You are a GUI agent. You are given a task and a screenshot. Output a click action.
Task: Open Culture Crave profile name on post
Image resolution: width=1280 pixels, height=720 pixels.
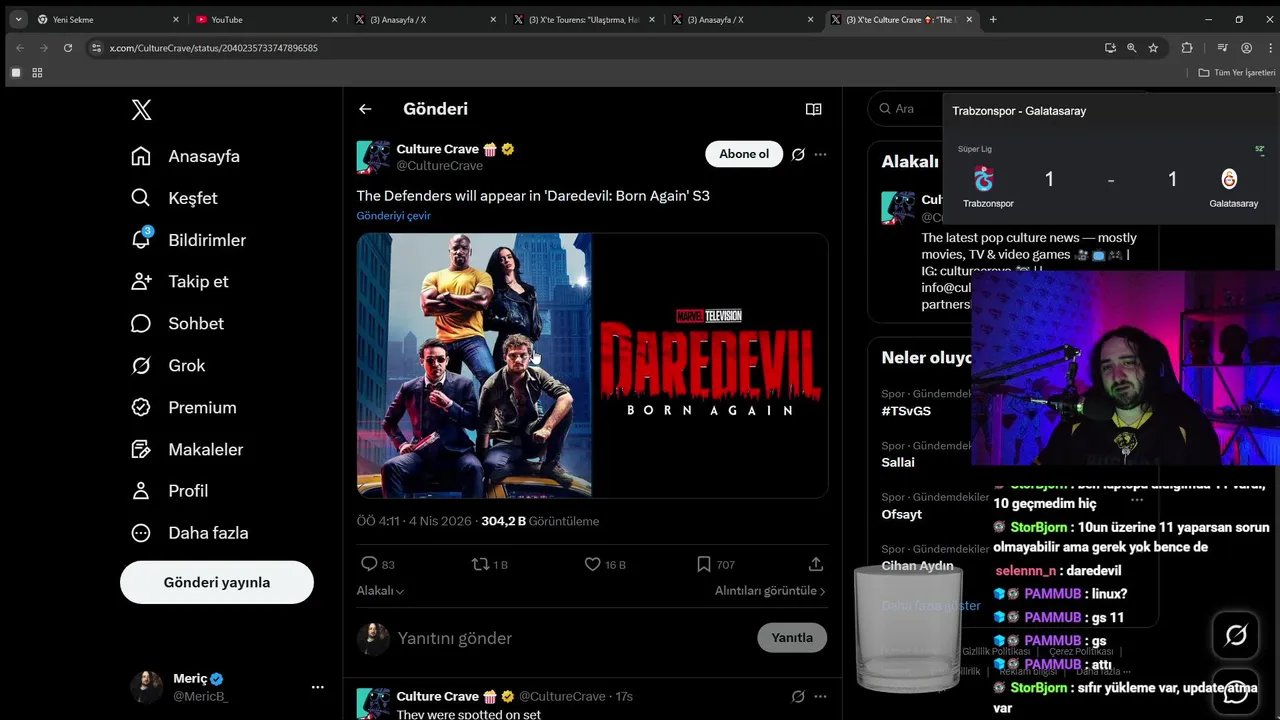437,149
